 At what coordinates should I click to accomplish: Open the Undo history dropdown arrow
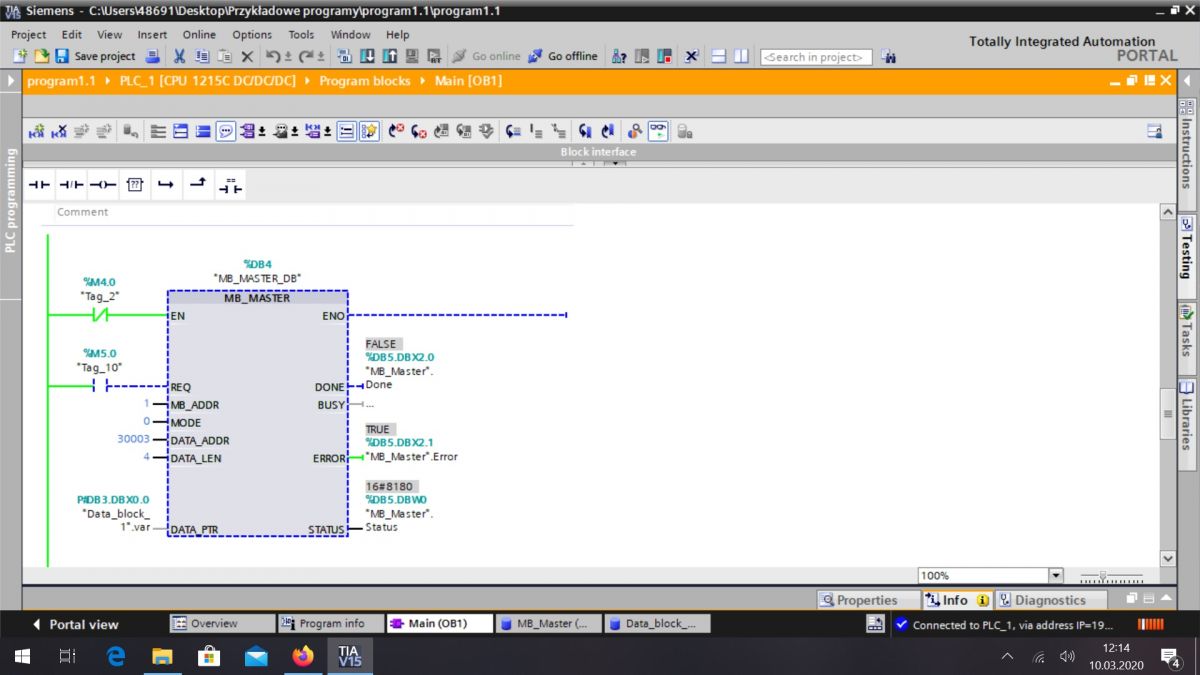click(x=288, y=57)
